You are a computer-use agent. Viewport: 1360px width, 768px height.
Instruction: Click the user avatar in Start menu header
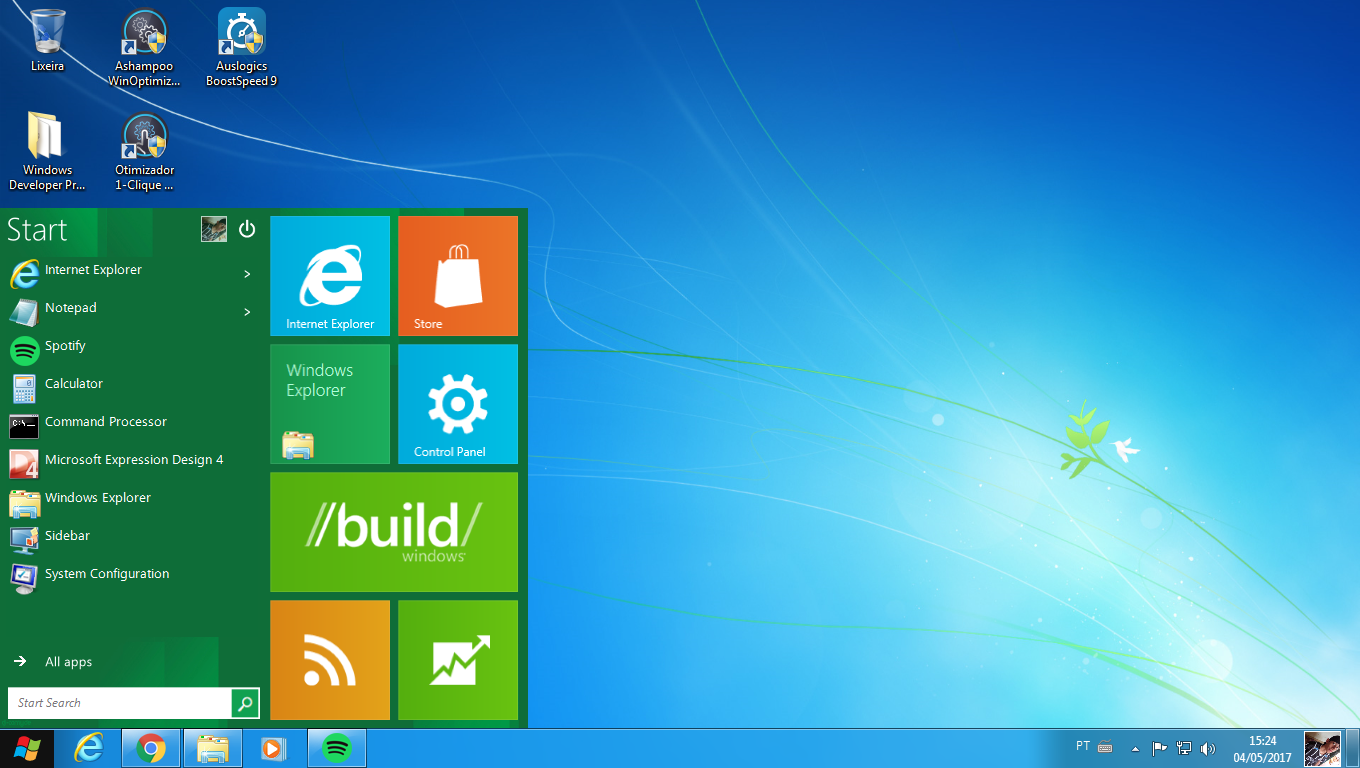point(214,229)
